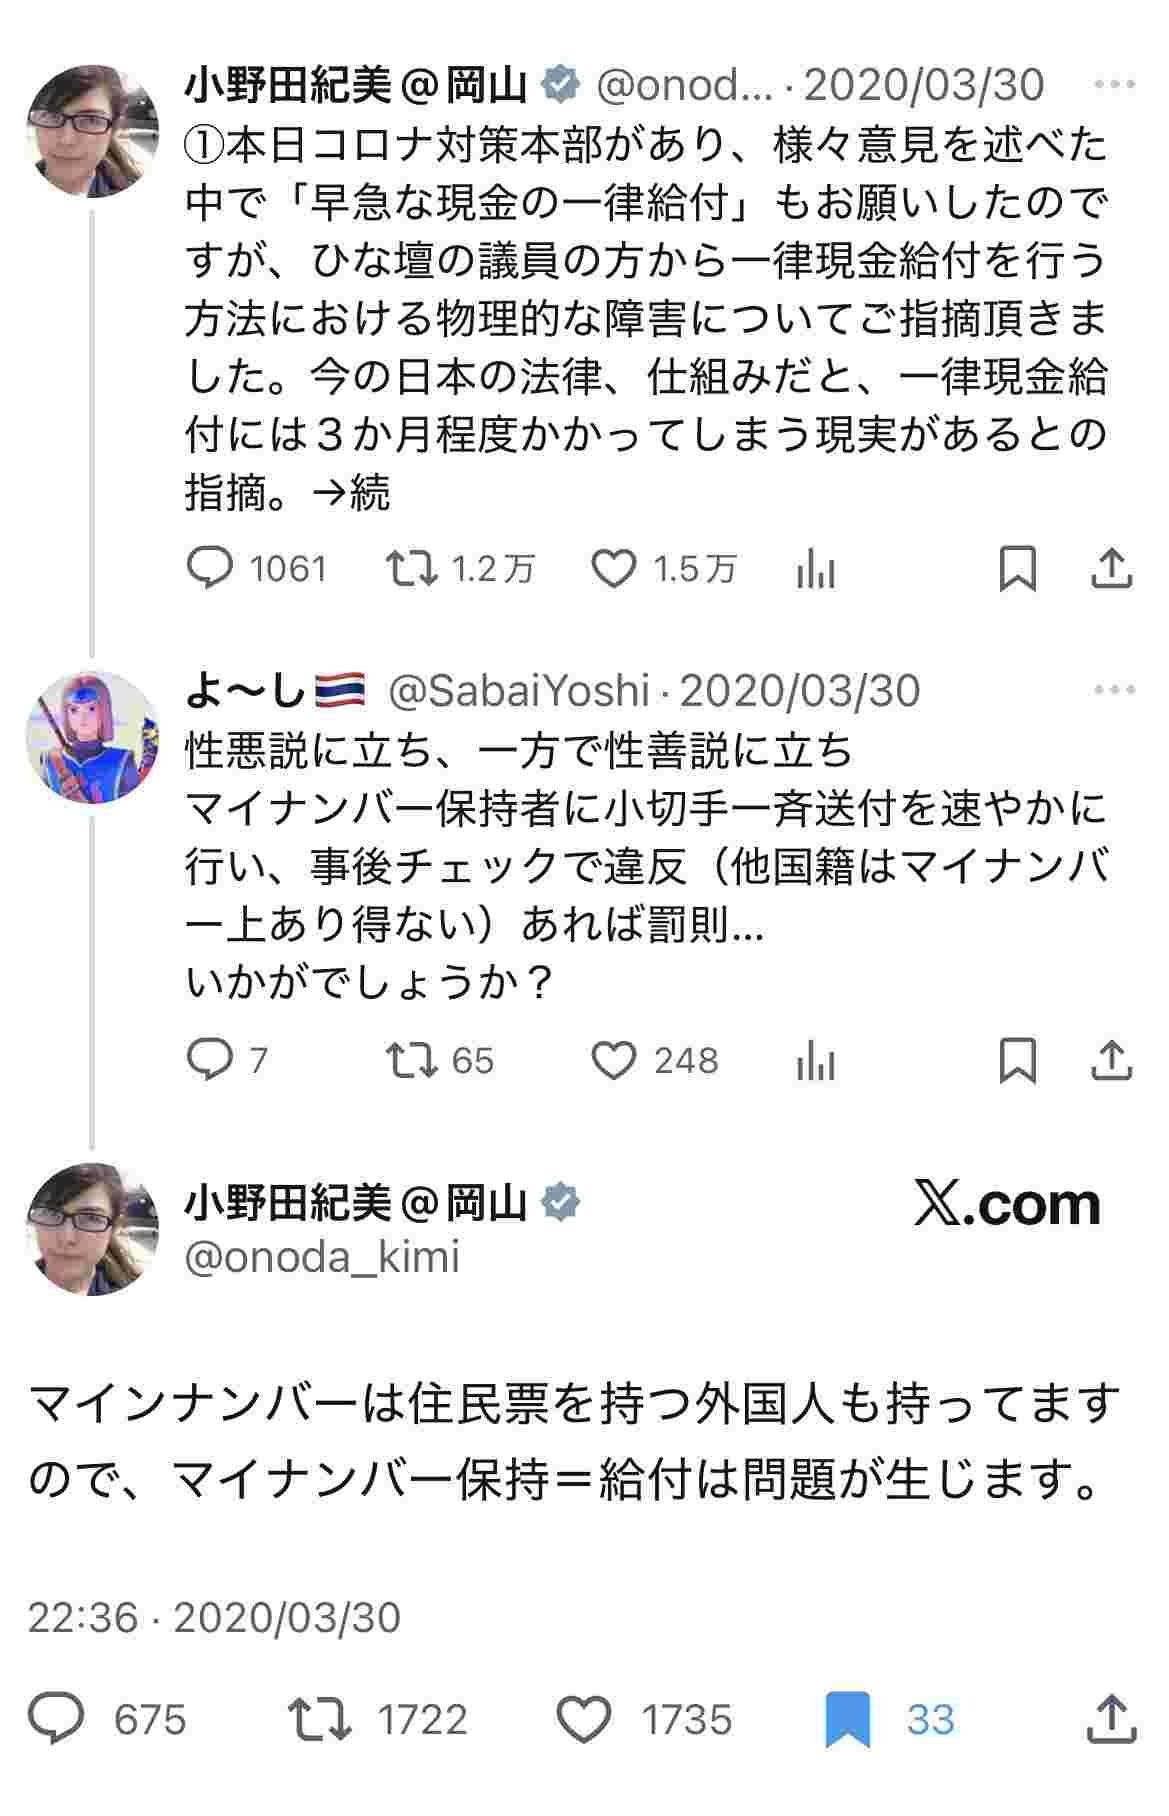Reply to the main tweet with 675 replies
The image size is (1169, 1816).
pos(56,1719)
